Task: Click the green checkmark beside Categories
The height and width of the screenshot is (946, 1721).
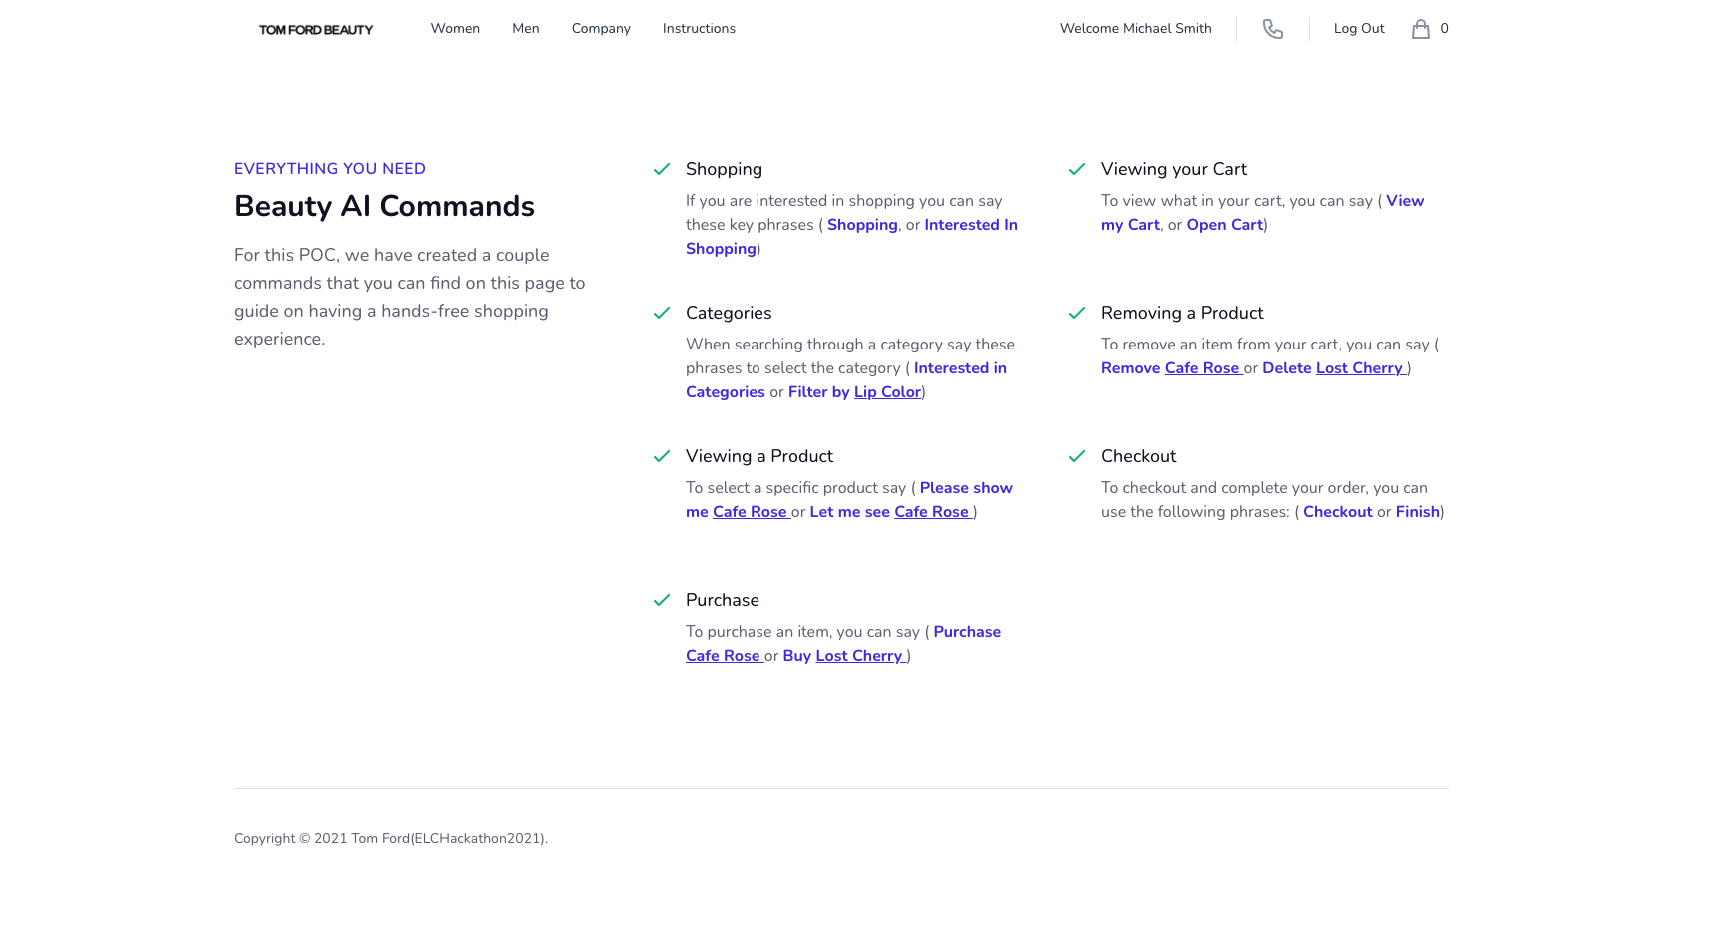Action: pos(662,312)
